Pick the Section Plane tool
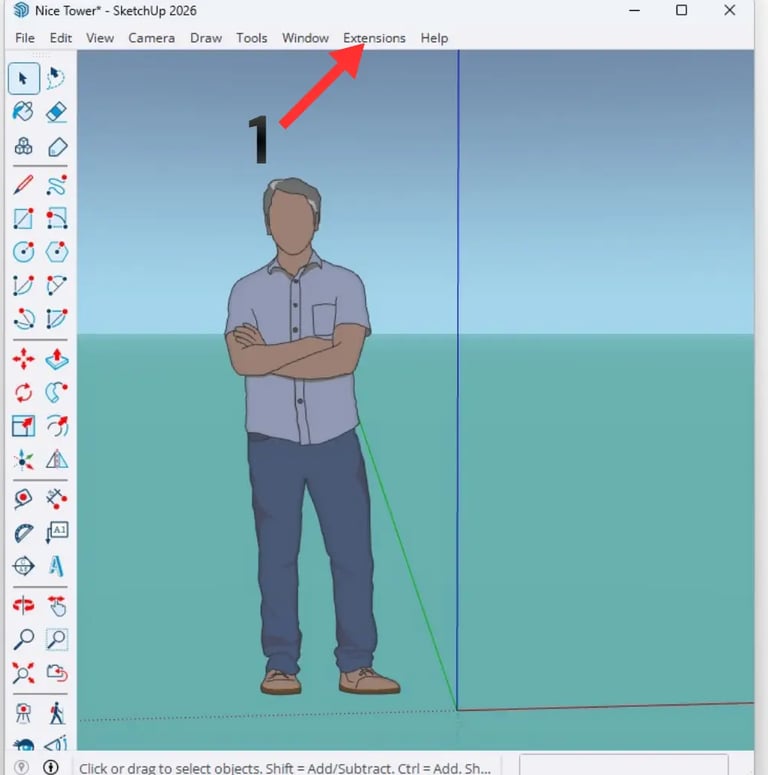 click(23, 566)
